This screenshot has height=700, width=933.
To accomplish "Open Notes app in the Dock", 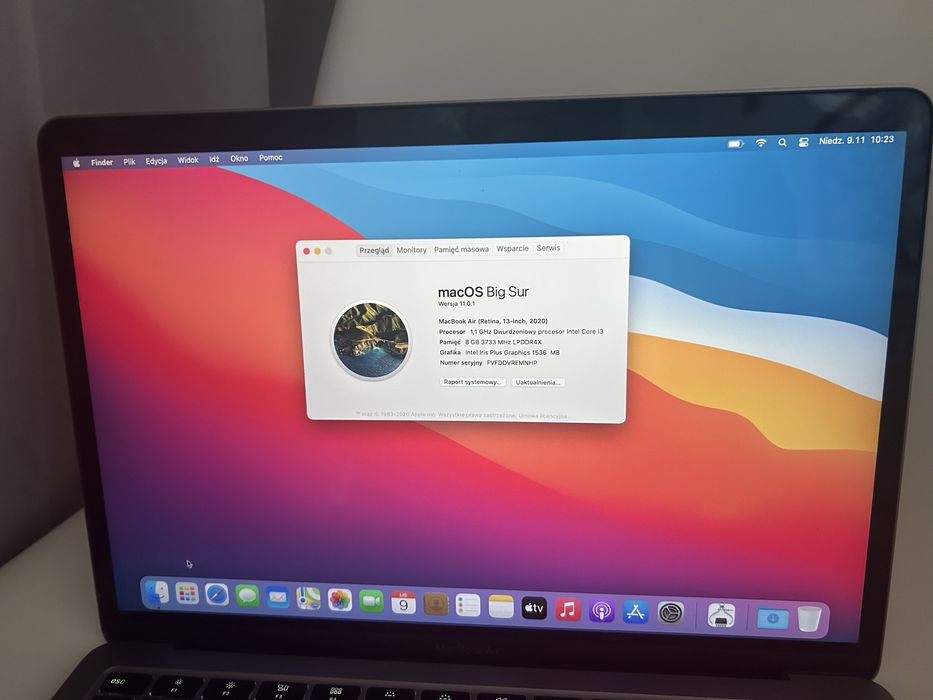I will (501, 607).
